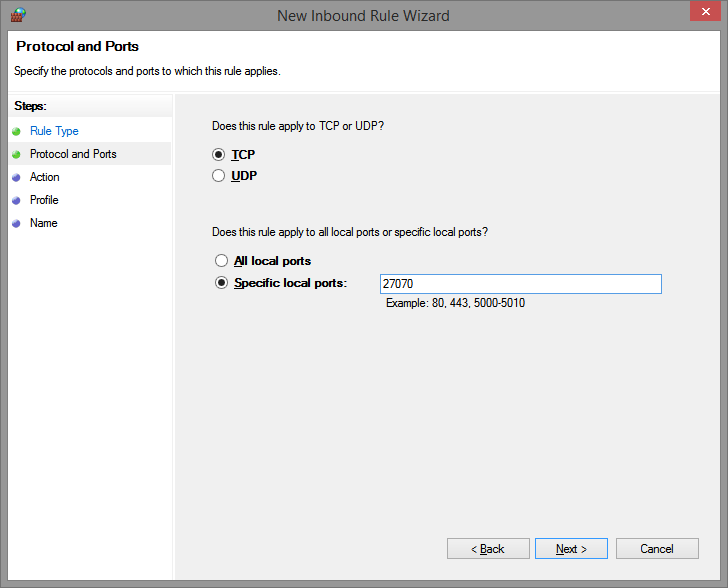
Task: Click the blue bullet beside Profile
Action: coord(16,200)
